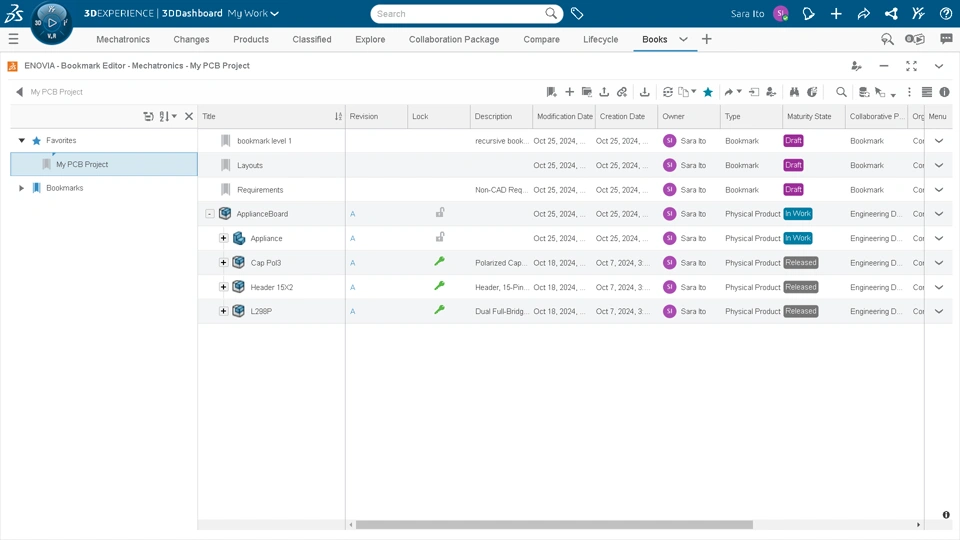Click the database sync icon in toolbar
Screen dimensions: 960x540
[864, 92]
